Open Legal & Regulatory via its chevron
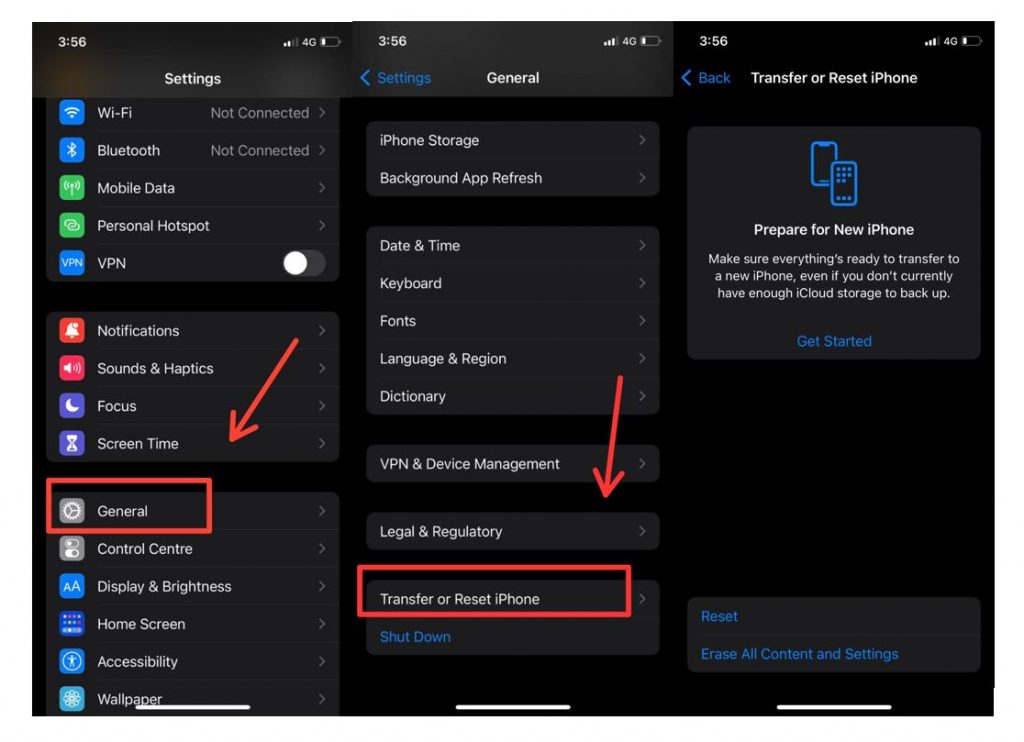Image resolution: width=1024 pixels, height=742 pixels. pos(643,531)
